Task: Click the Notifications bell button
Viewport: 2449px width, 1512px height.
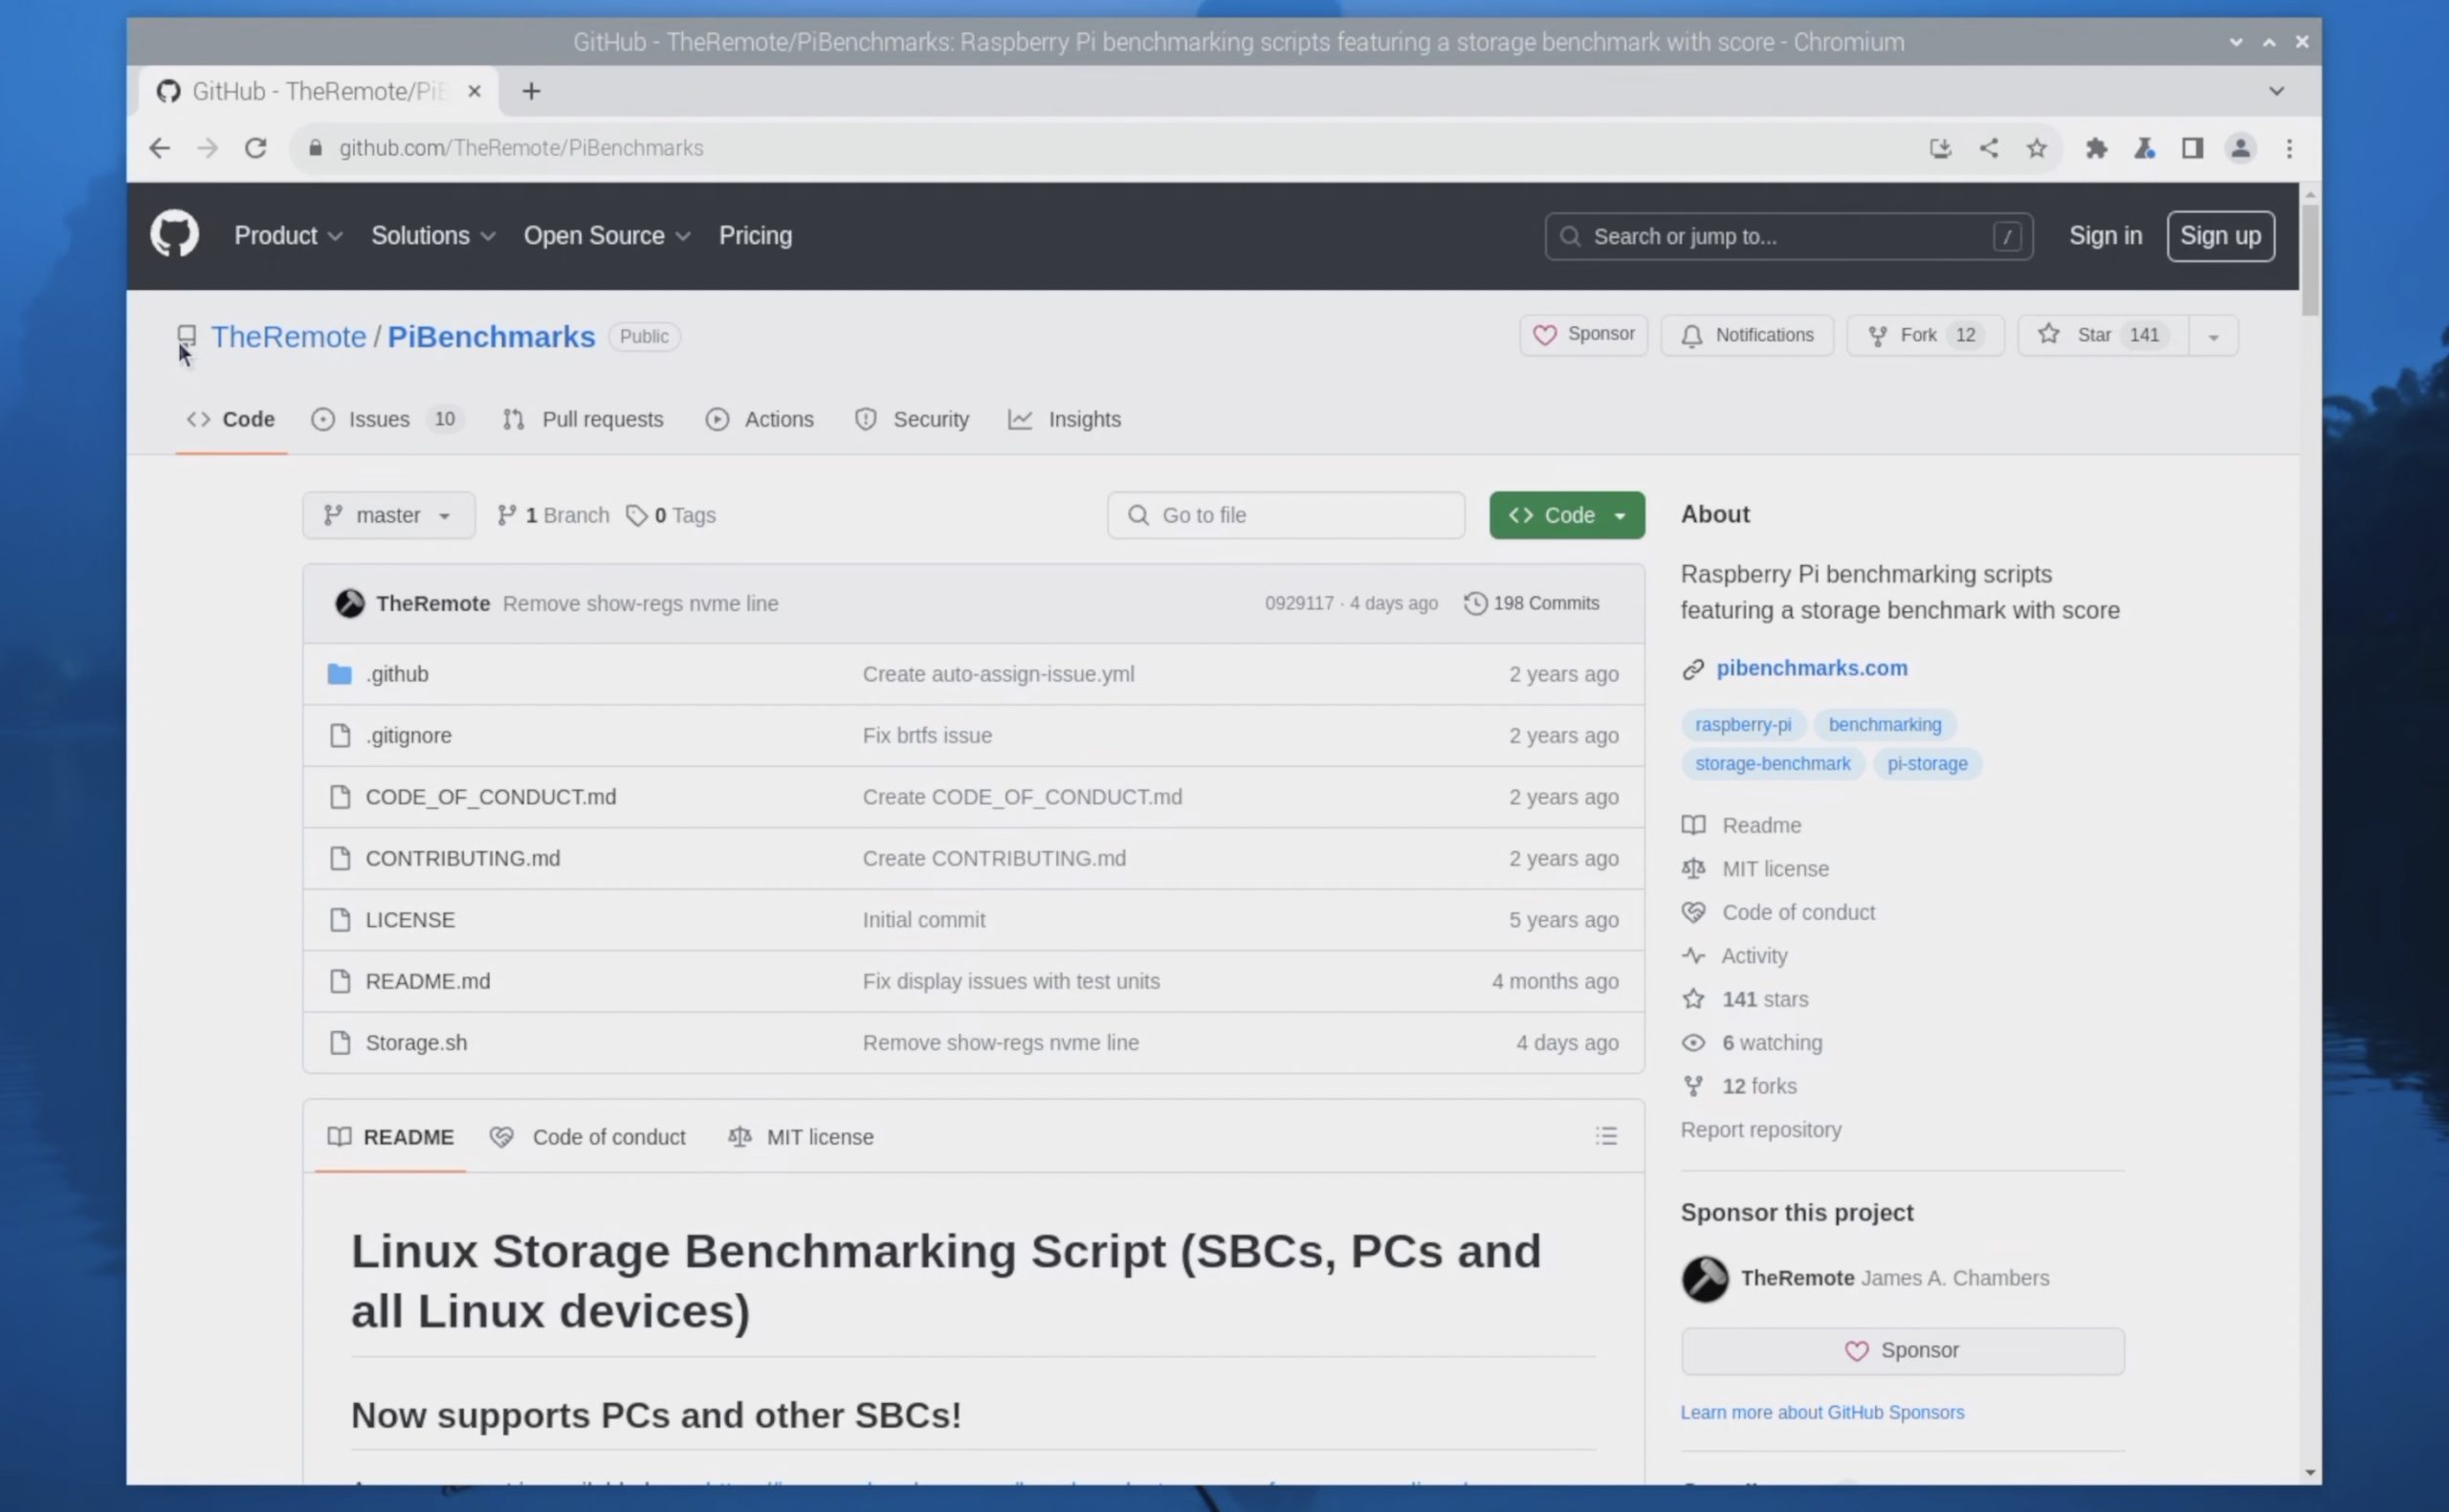Action: (1746, 335)
